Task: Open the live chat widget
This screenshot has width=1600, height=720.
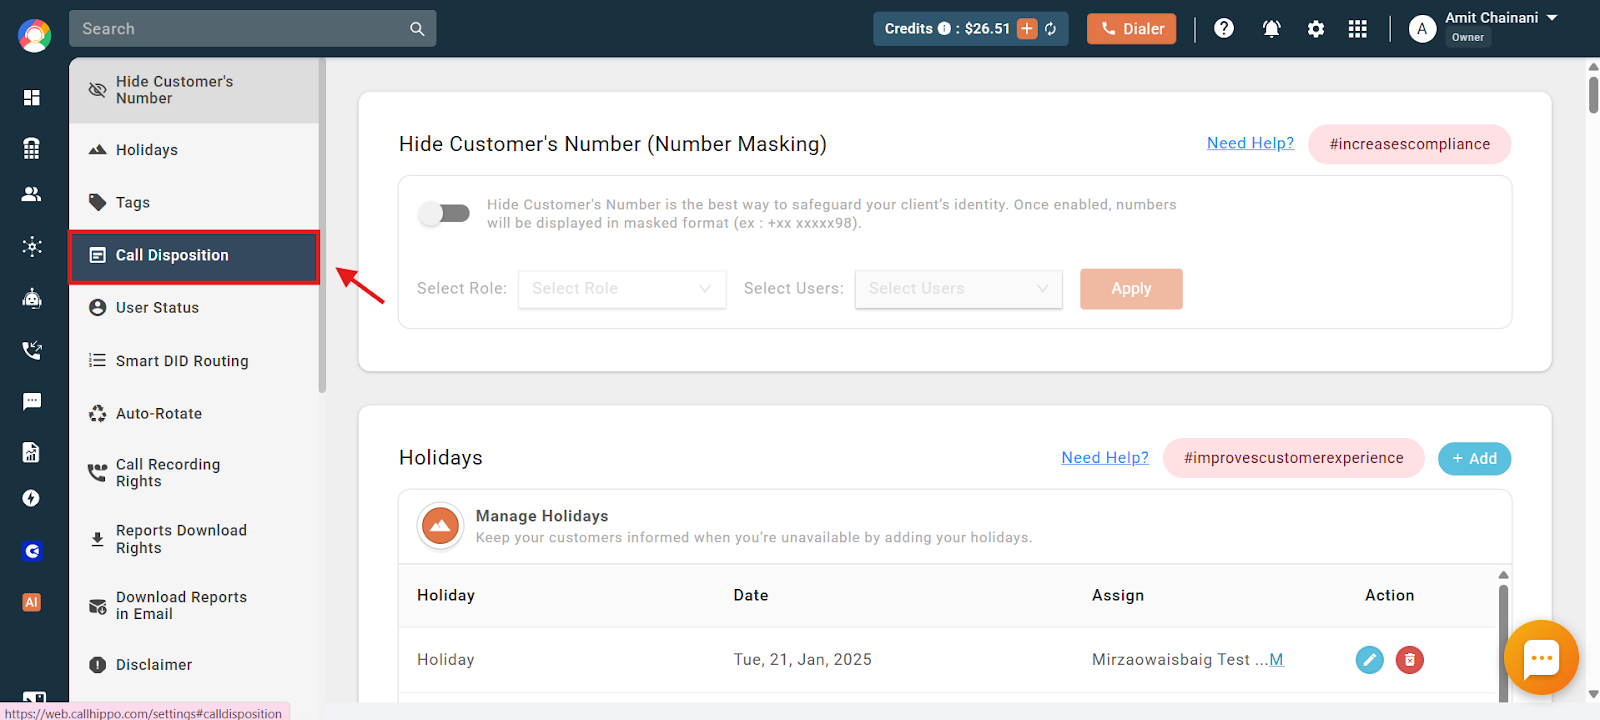Action: pyautogui.click(x=1541, y=658)
